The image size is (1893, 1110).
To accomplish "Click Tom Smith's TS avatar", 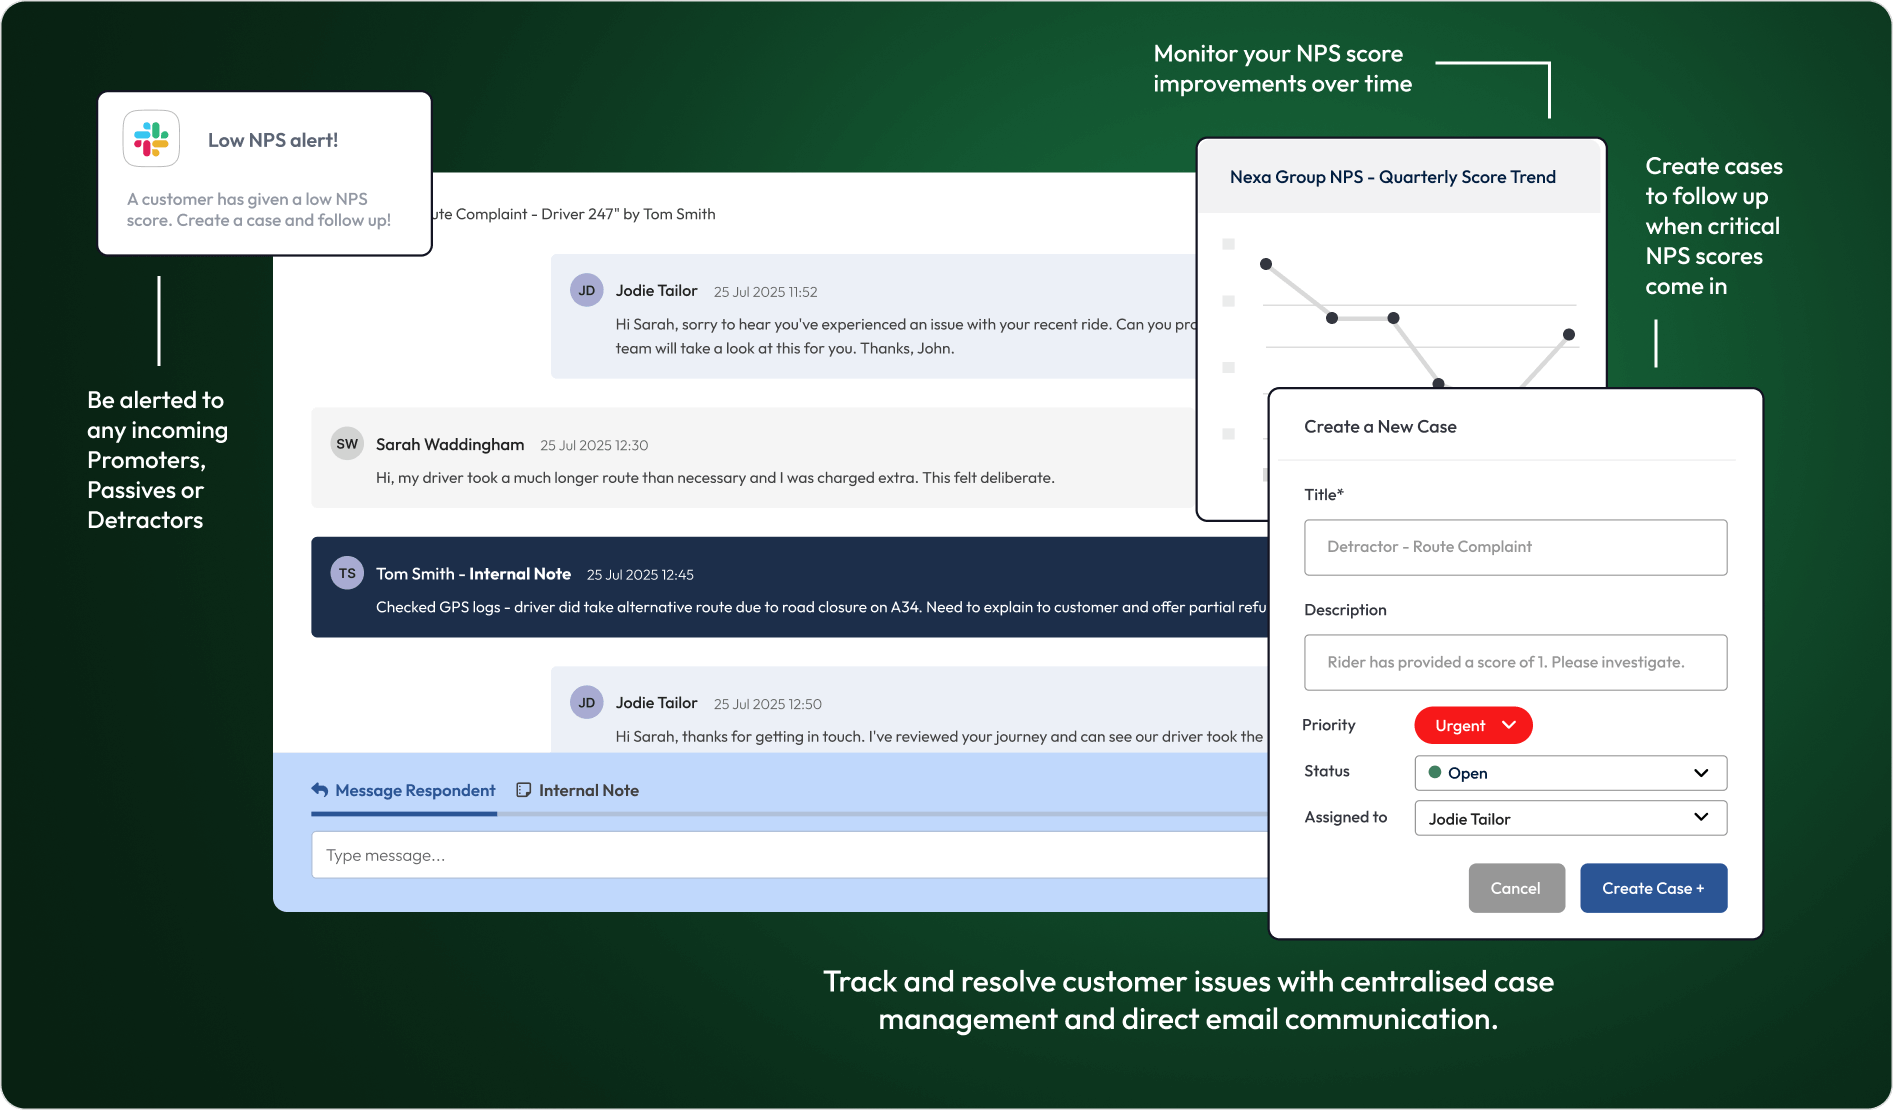I will pos(347,574).
